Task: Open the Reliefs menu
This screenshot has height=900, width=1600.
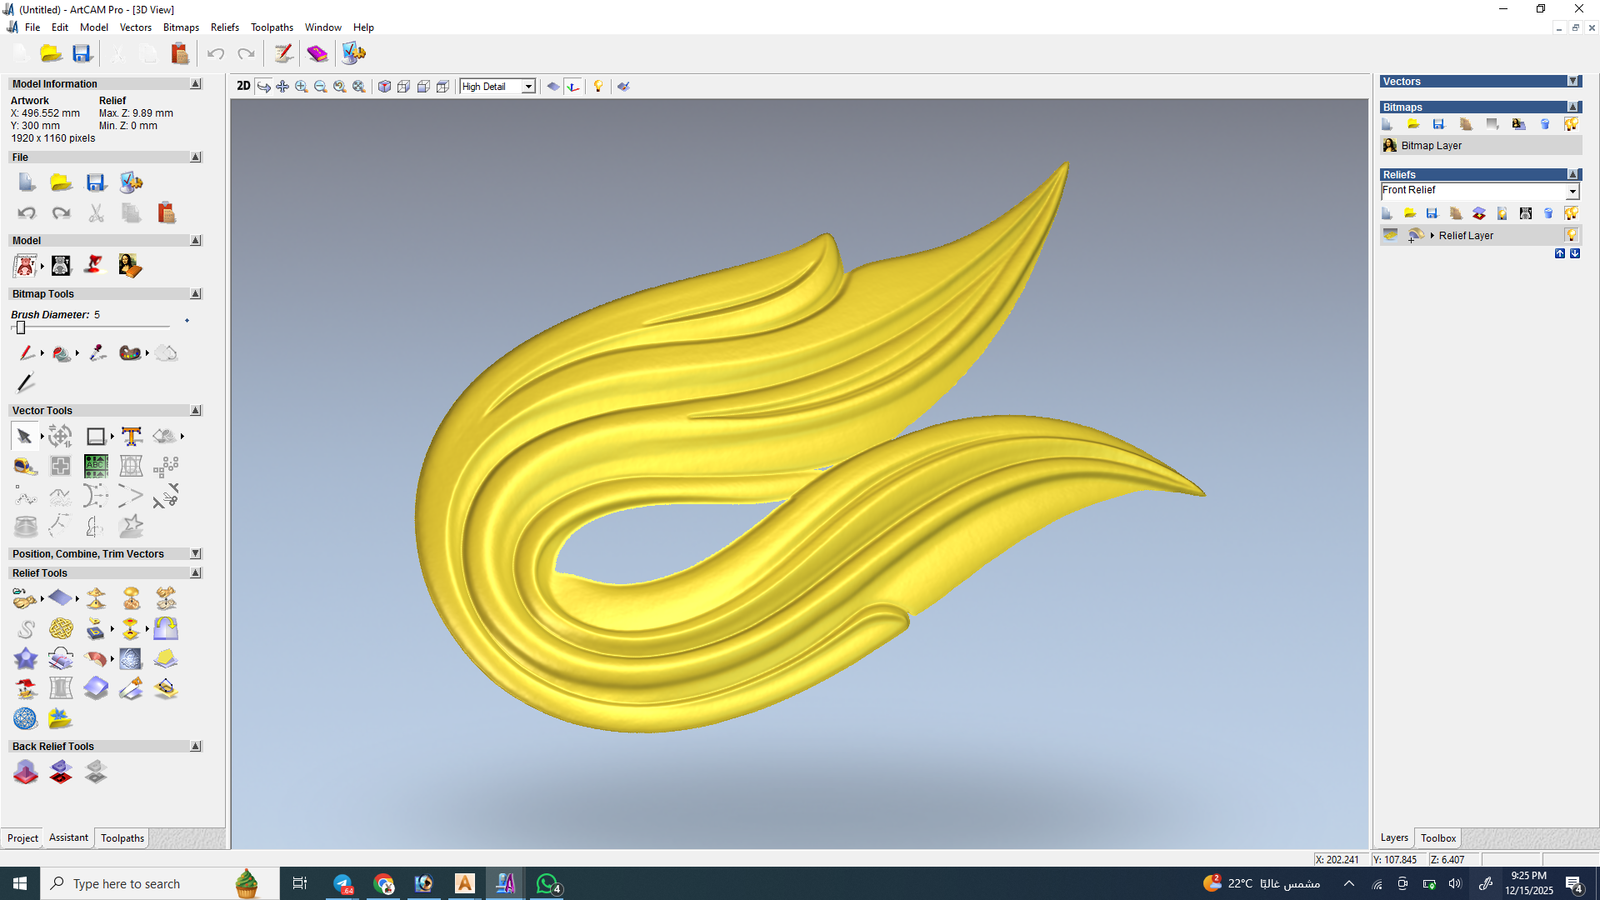Action: (224, 27)
